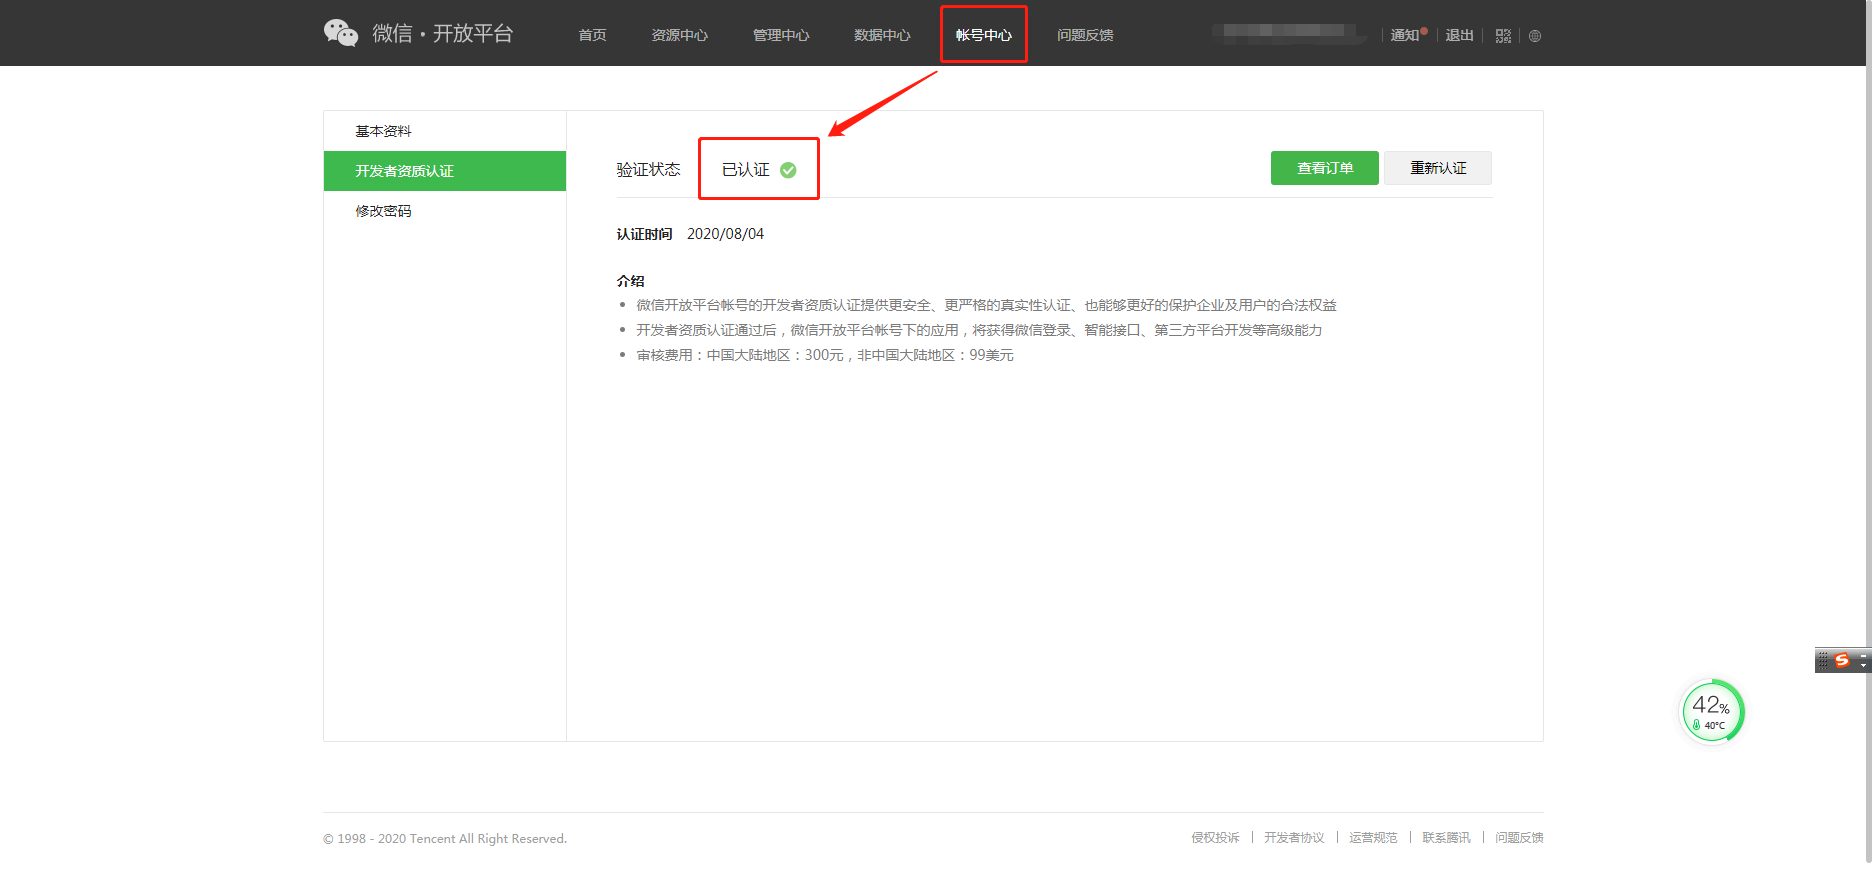Open 修改密码 in sidebar

[445, 211]
